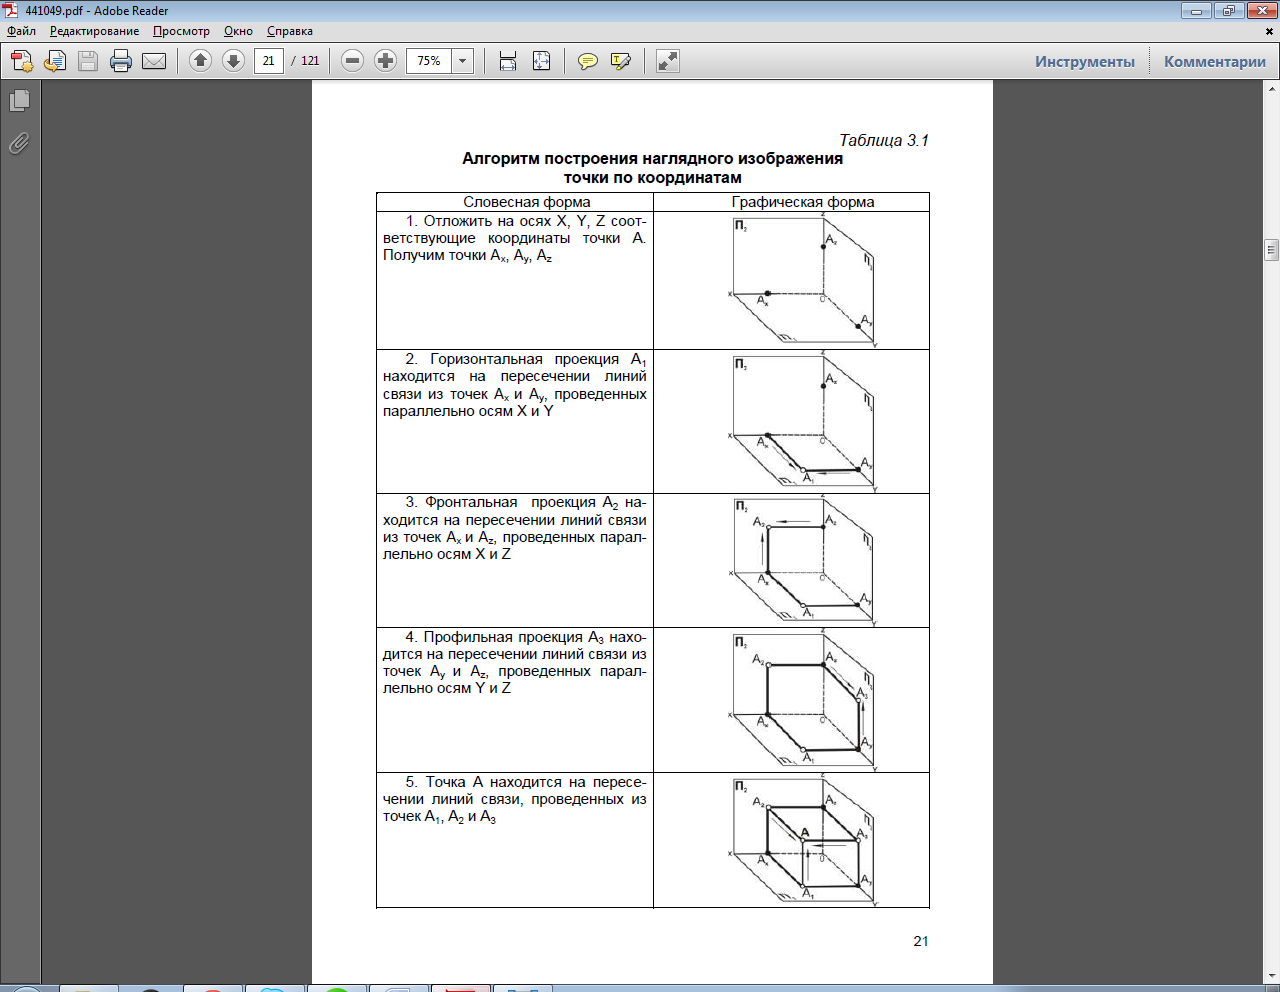
Task: Go to previous page arrow
Action: tap(200, 61)
